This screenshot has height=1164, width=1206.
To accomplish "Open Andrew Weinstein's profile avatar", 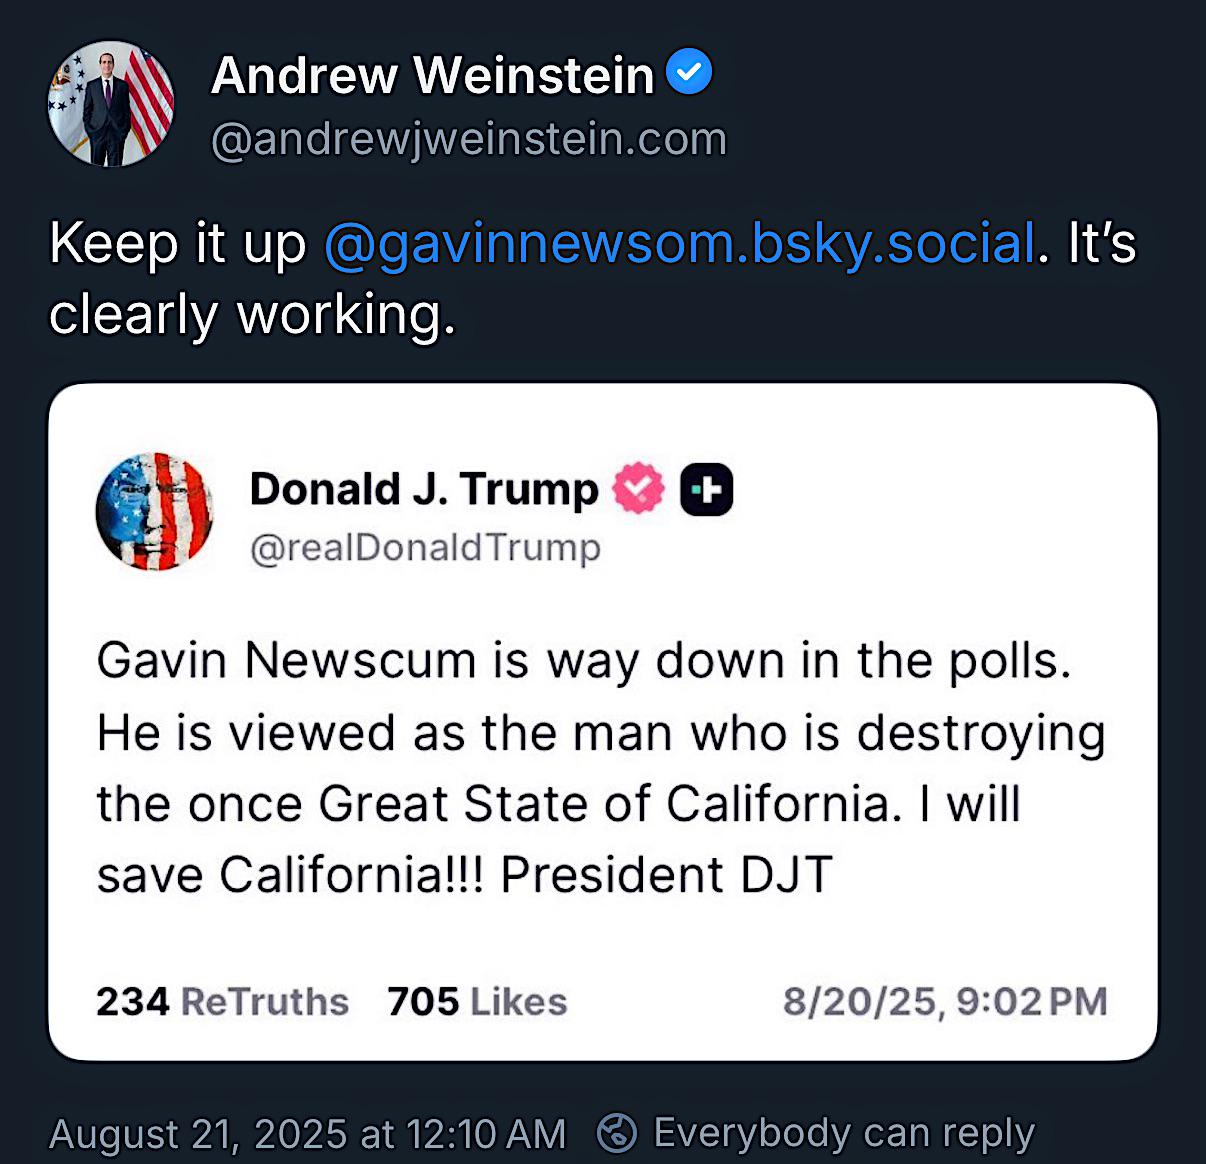I will tap(111, 104).
